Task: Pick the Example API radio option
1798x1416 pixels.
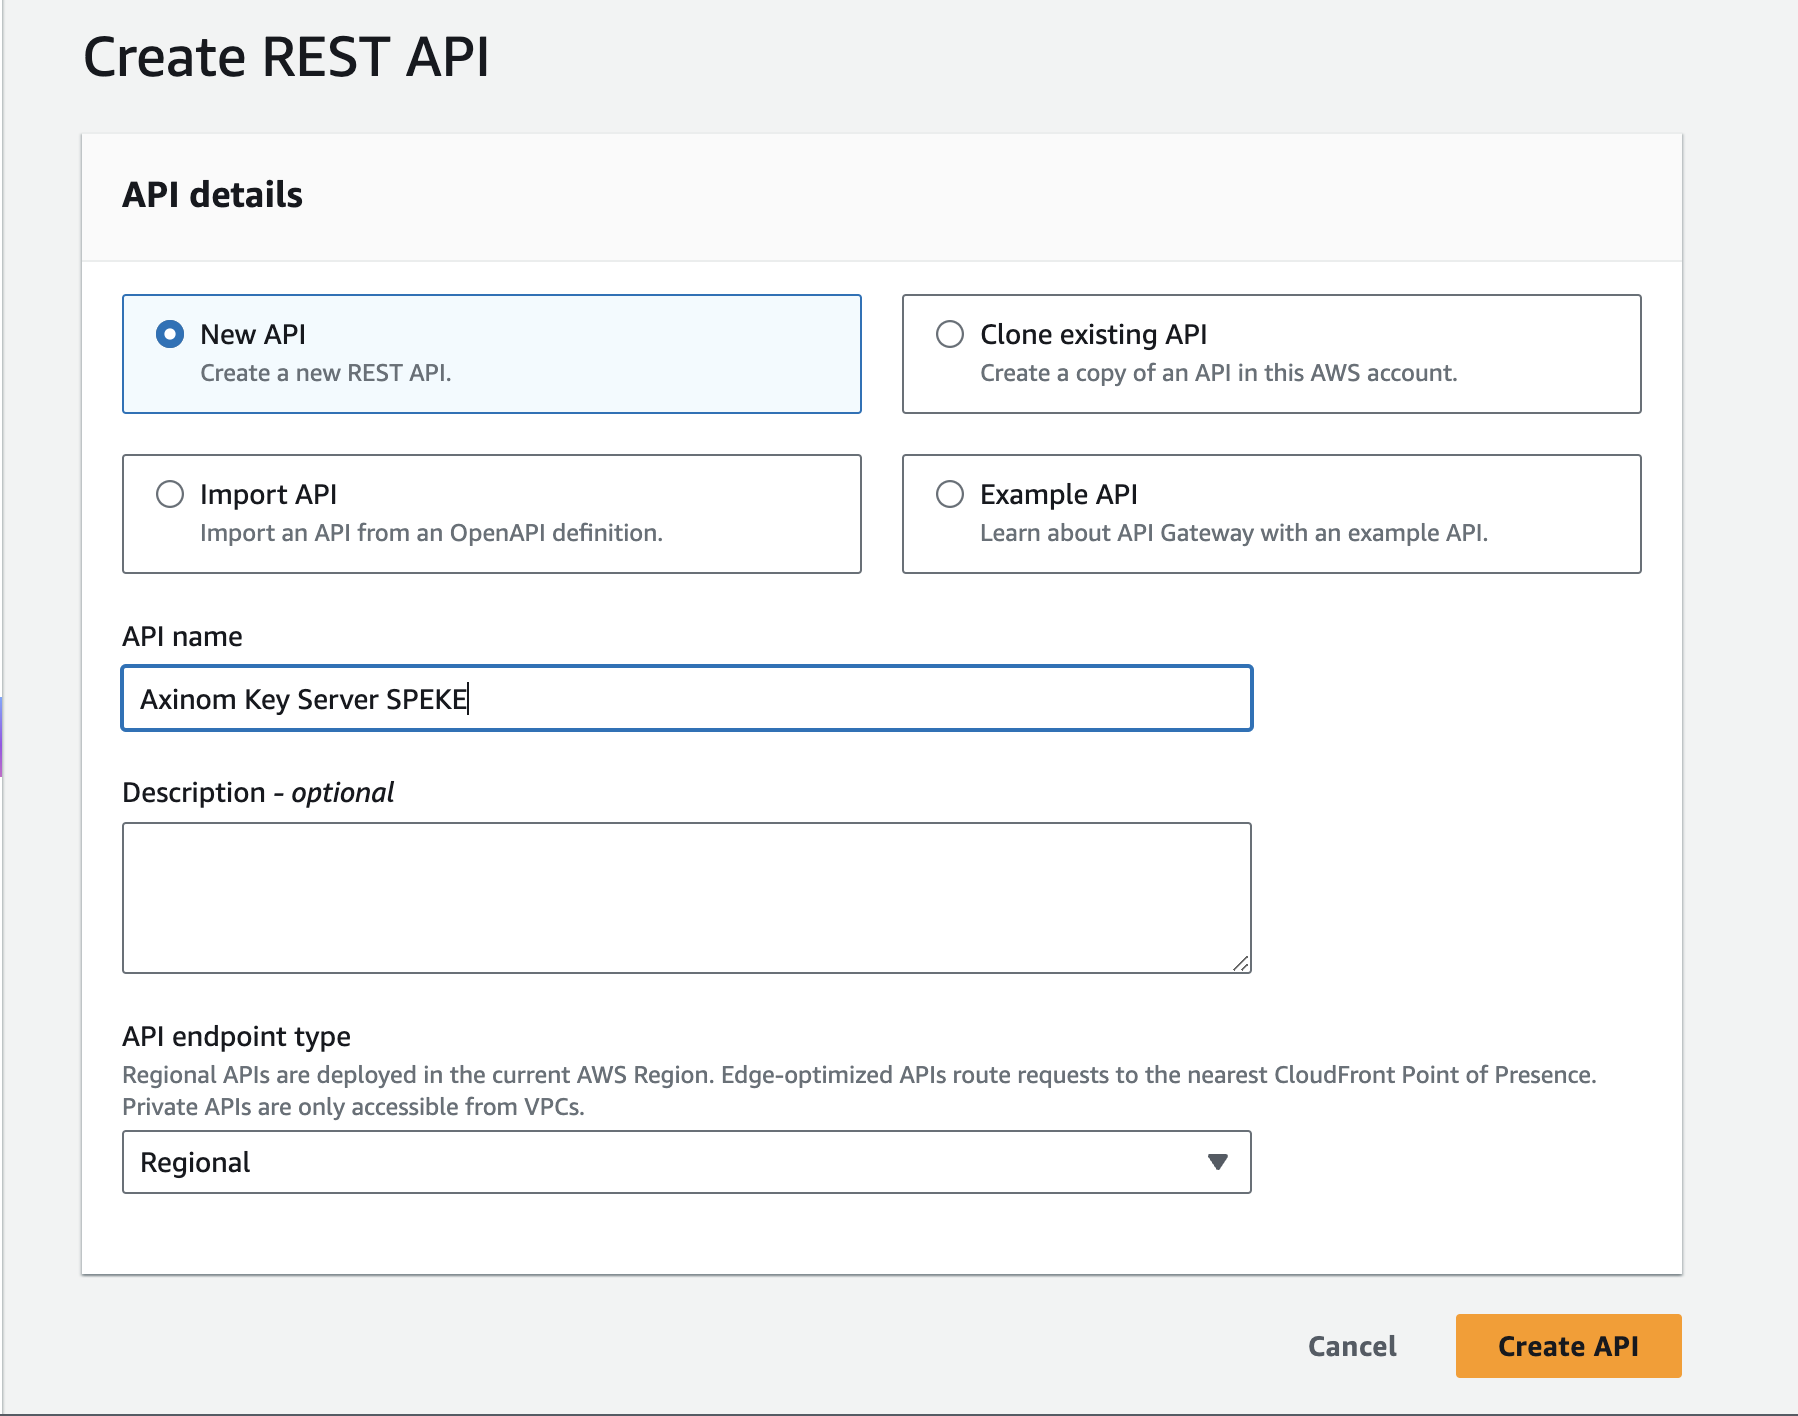Action: (949, 494)
